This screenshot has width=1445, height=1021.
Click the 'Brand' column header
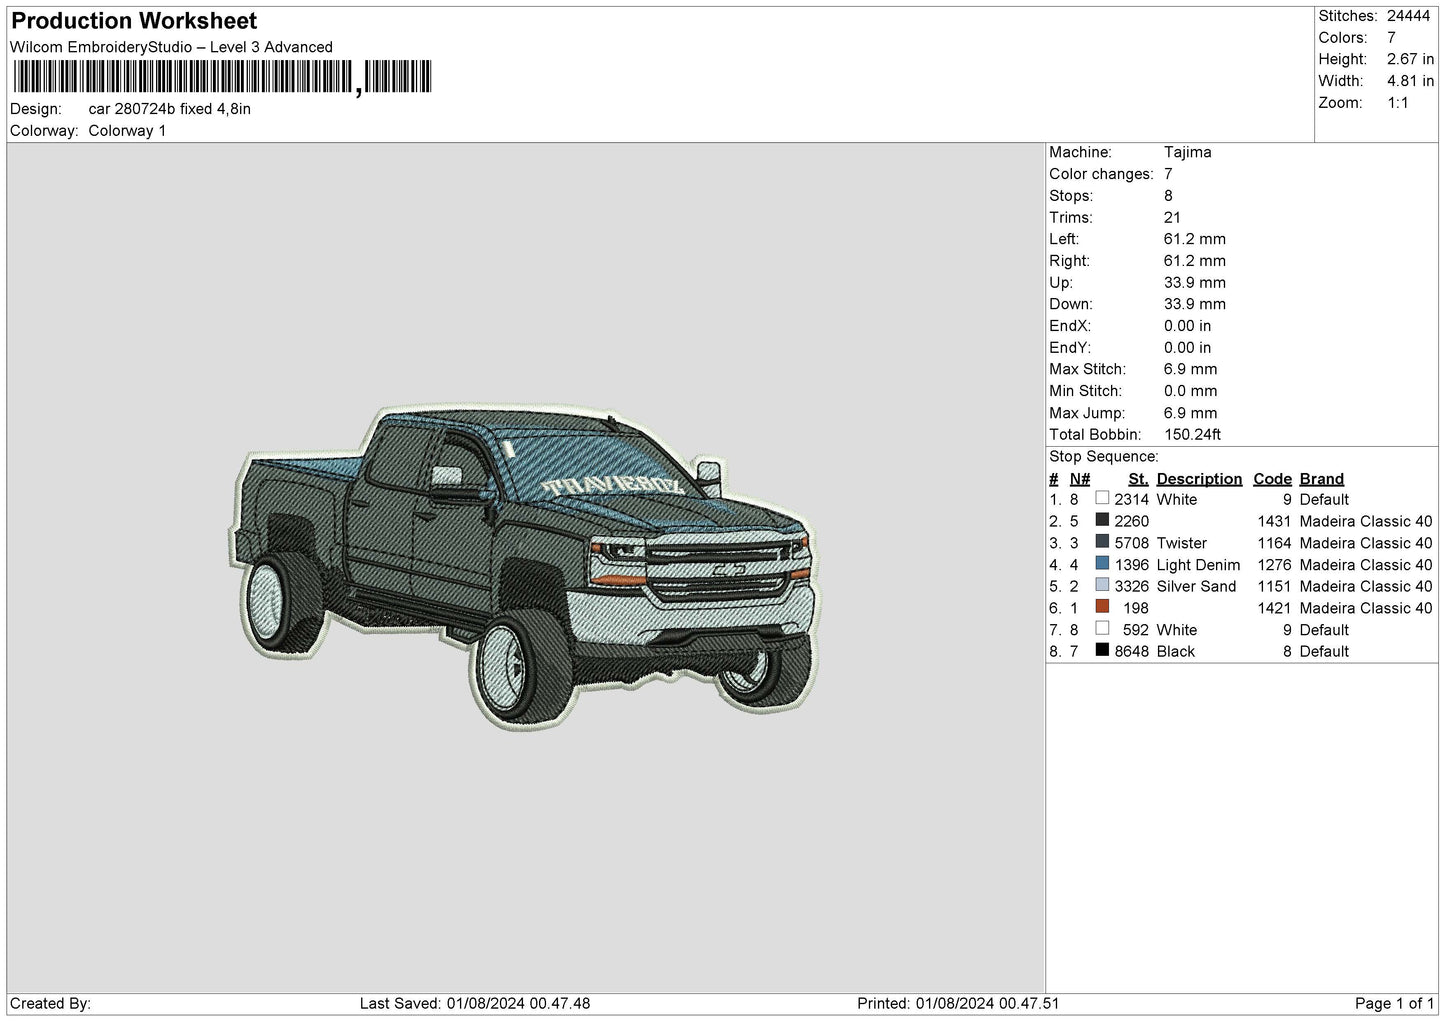pos(1321,479)
